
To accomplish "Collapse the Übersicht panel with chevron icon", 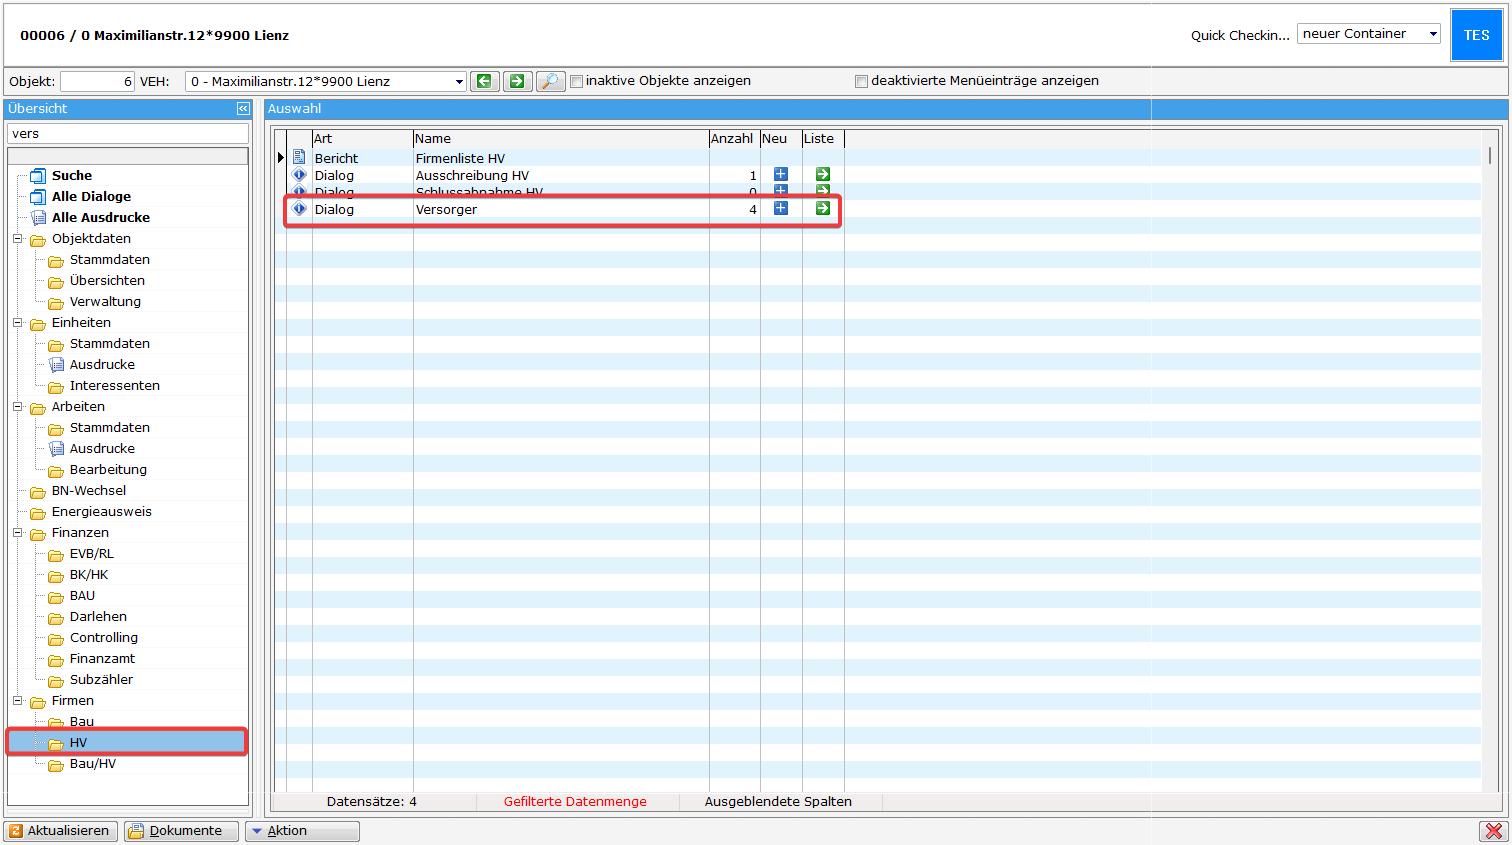I will tap(243, 108).
